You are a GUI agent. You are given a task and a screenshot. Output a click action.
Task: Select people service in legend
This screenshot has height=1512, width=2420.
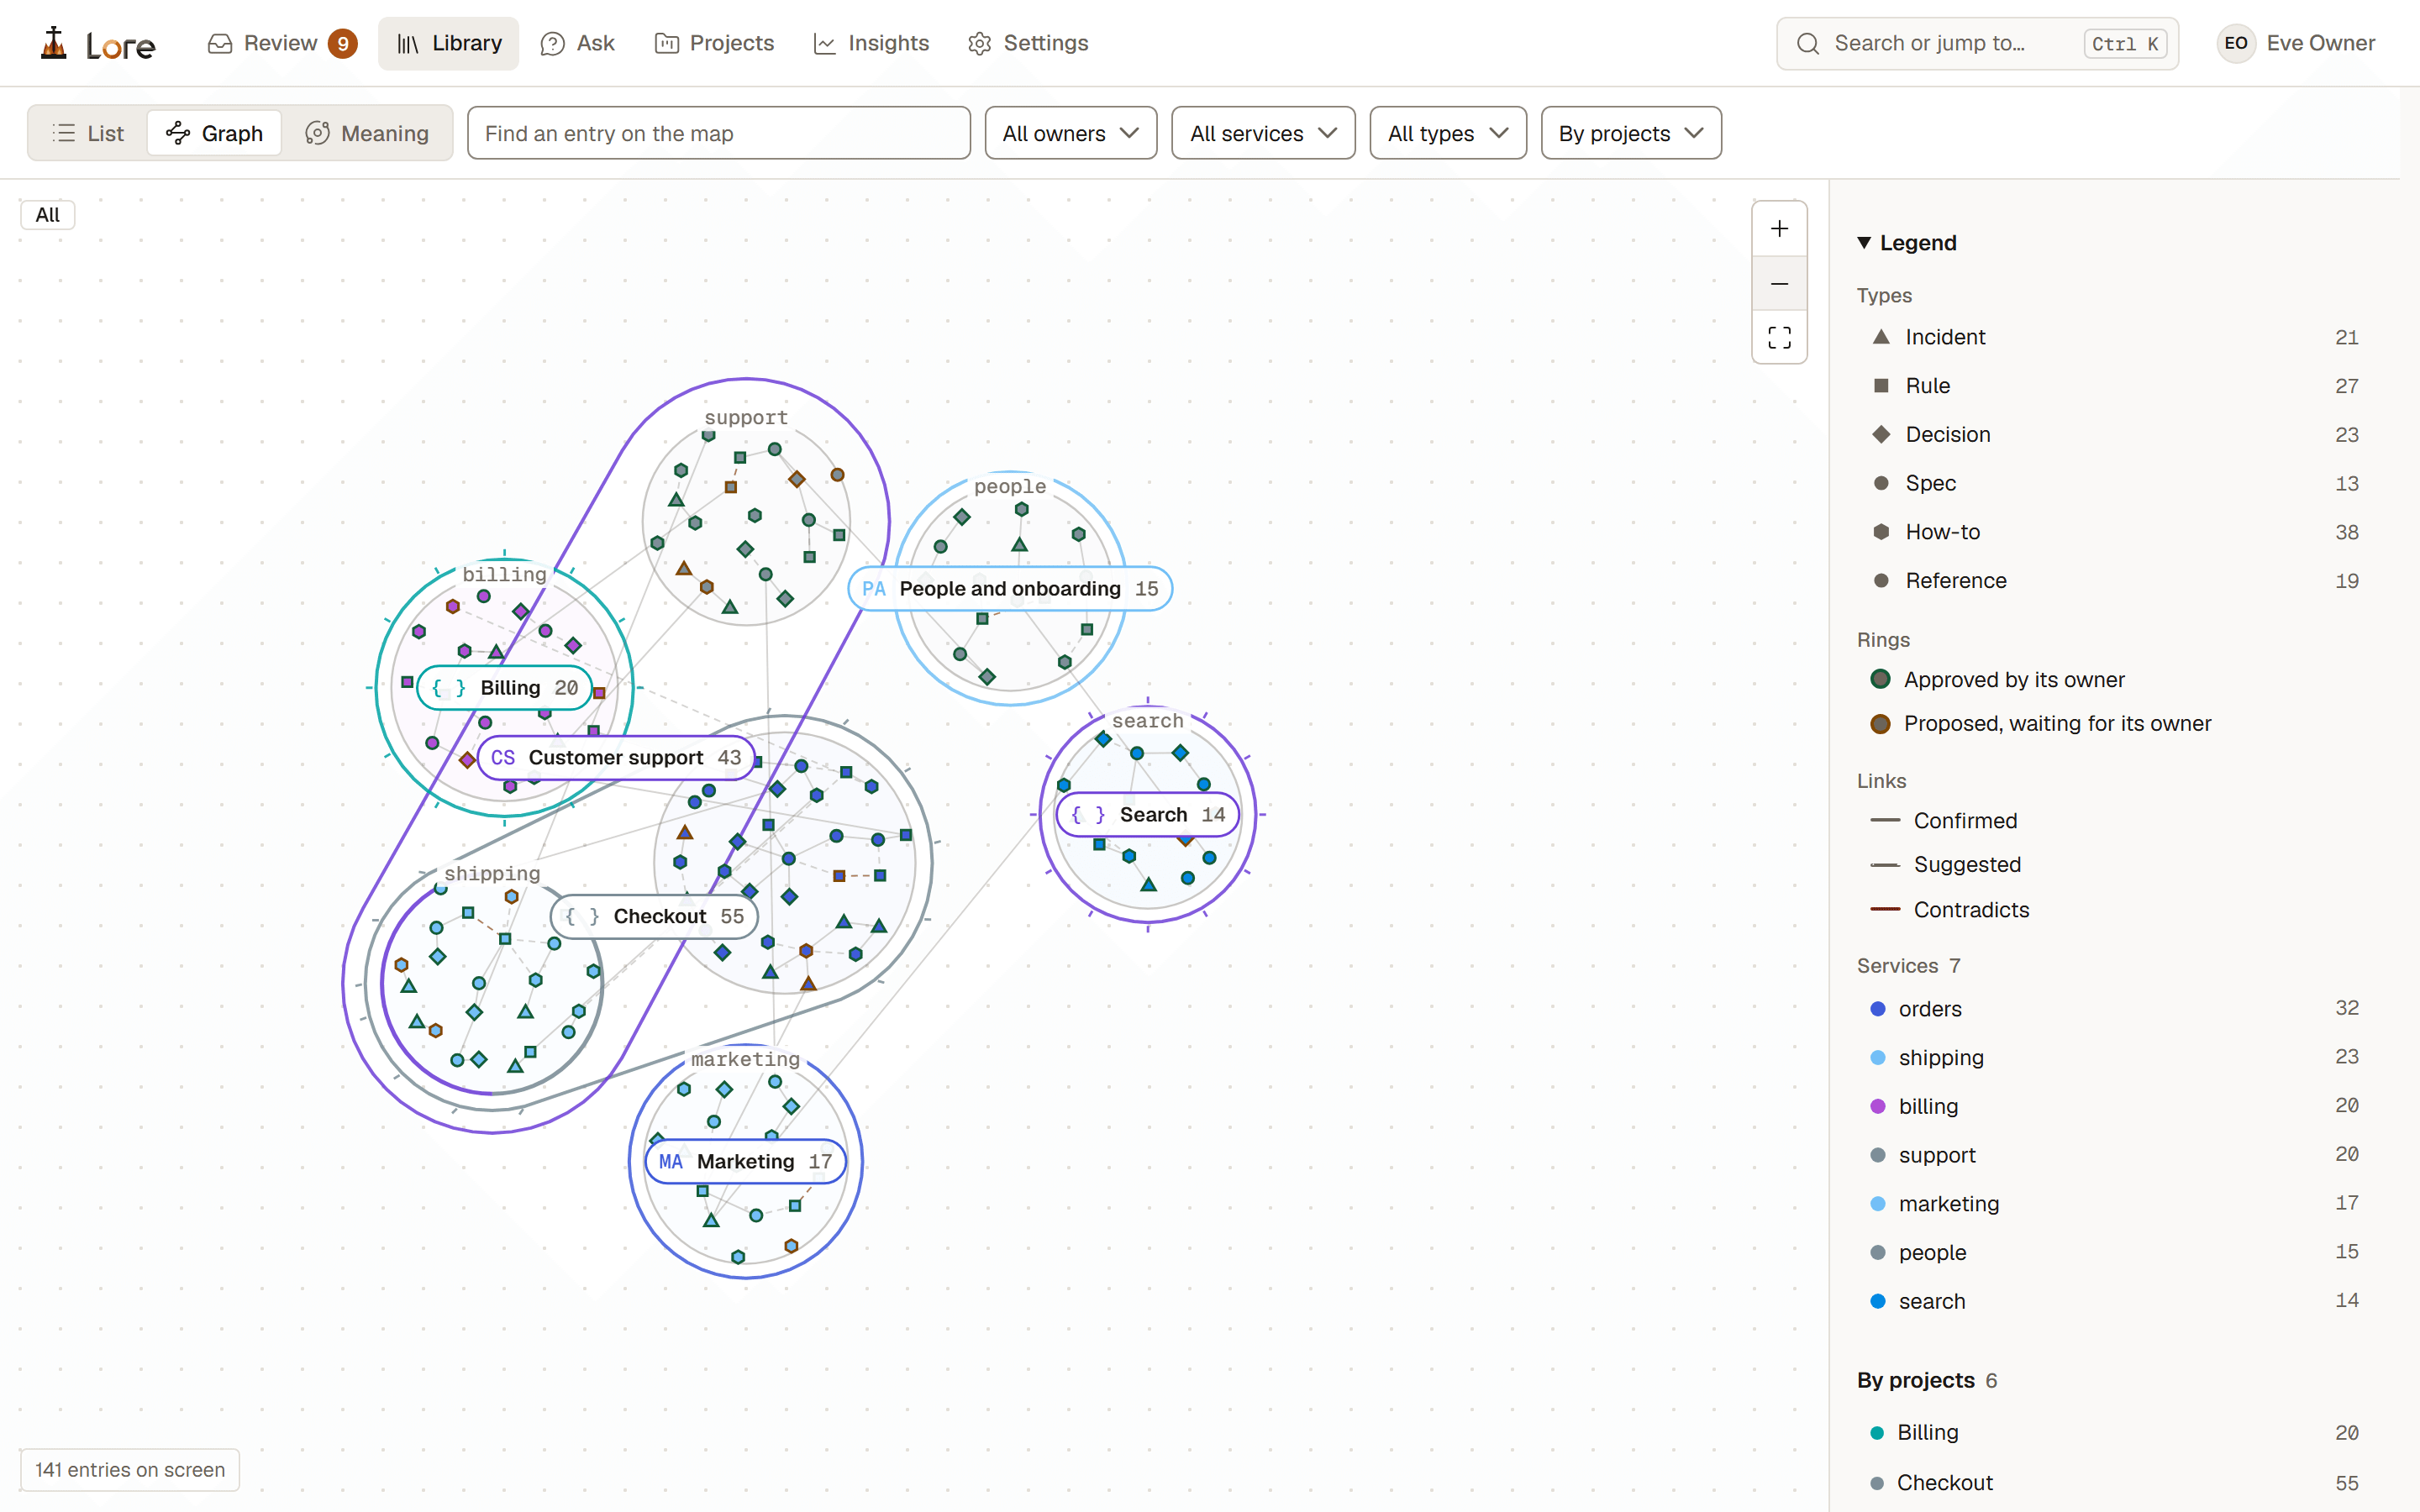[x=2114, y=1252]
